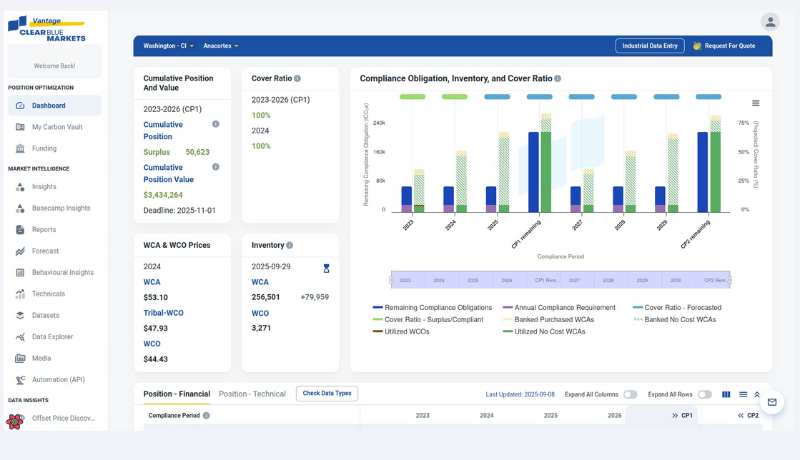Click the compliance period range slider
This screenshot has width=800, height=460.
(560, 280)
